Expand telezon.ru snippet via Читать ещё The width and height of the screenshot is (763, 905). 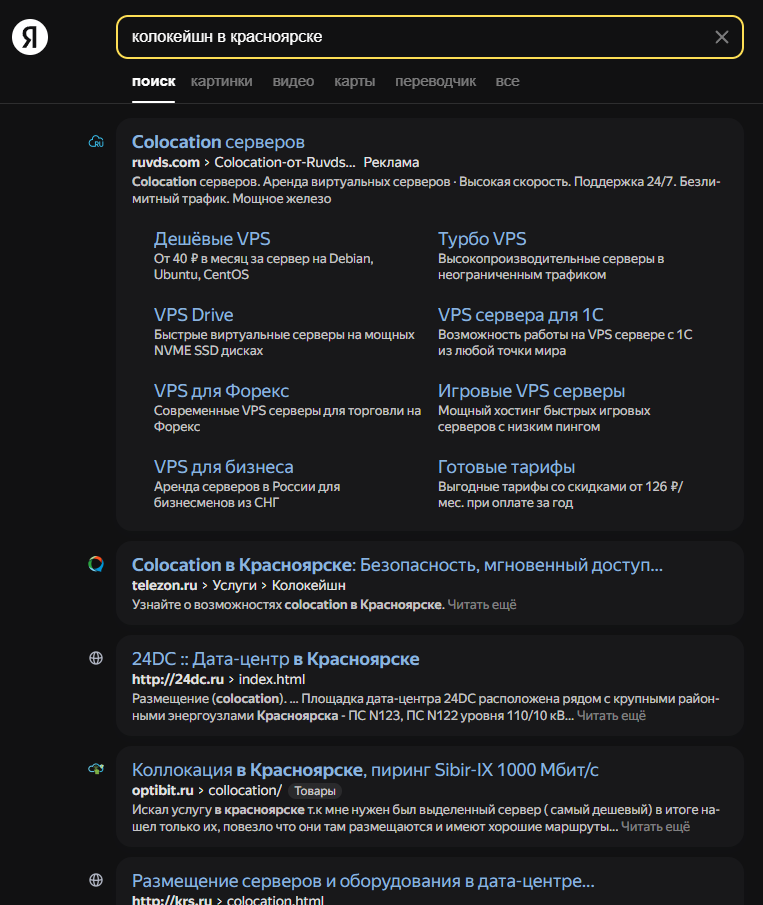click(x=482, y=605)
